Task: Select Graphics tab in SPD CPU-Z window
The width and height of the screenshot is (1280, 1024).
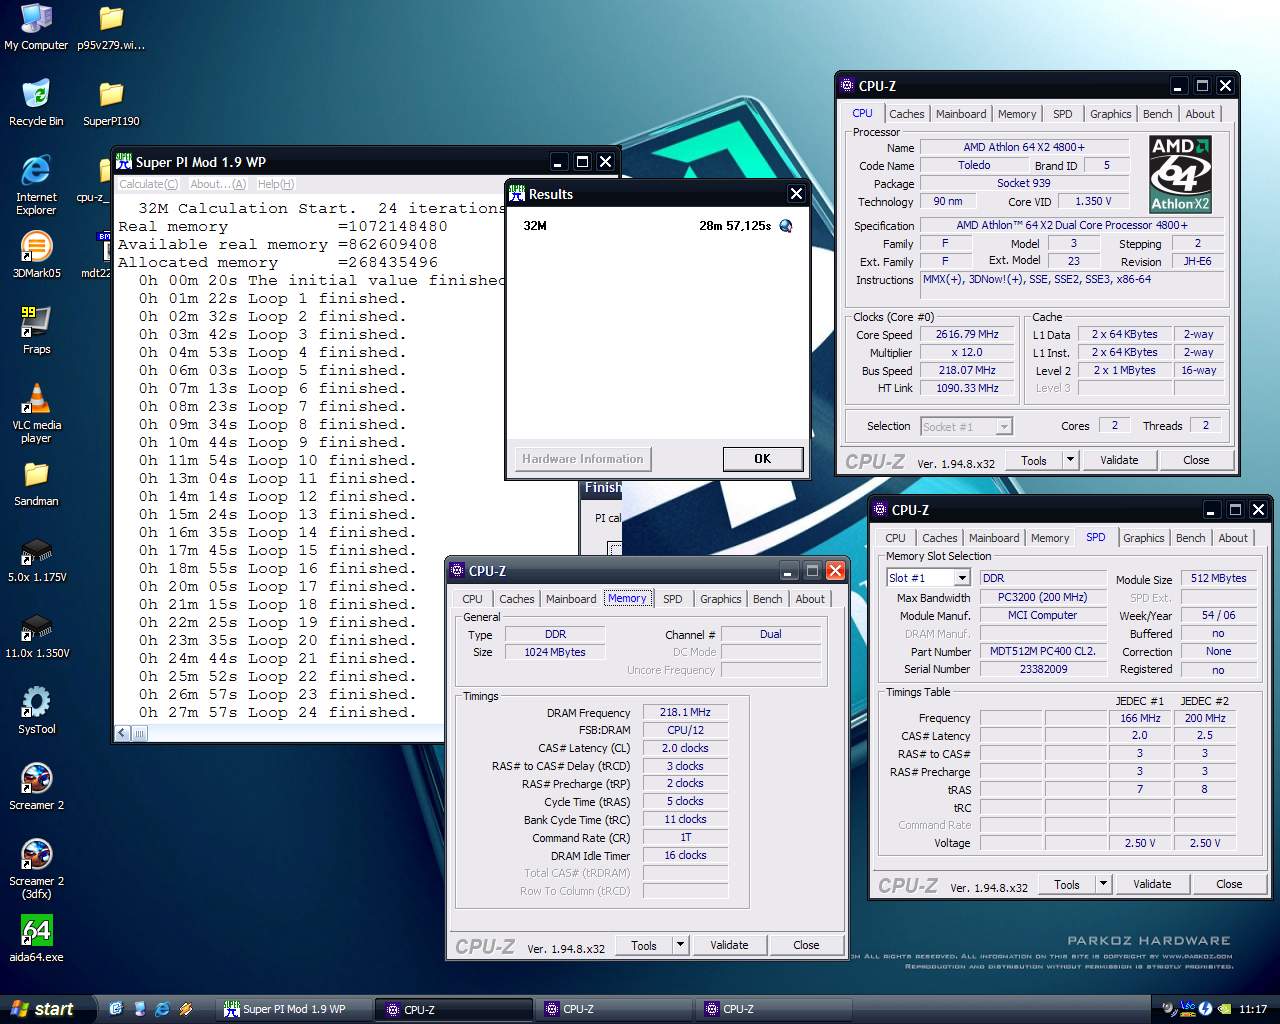Action: (1143, 538)
